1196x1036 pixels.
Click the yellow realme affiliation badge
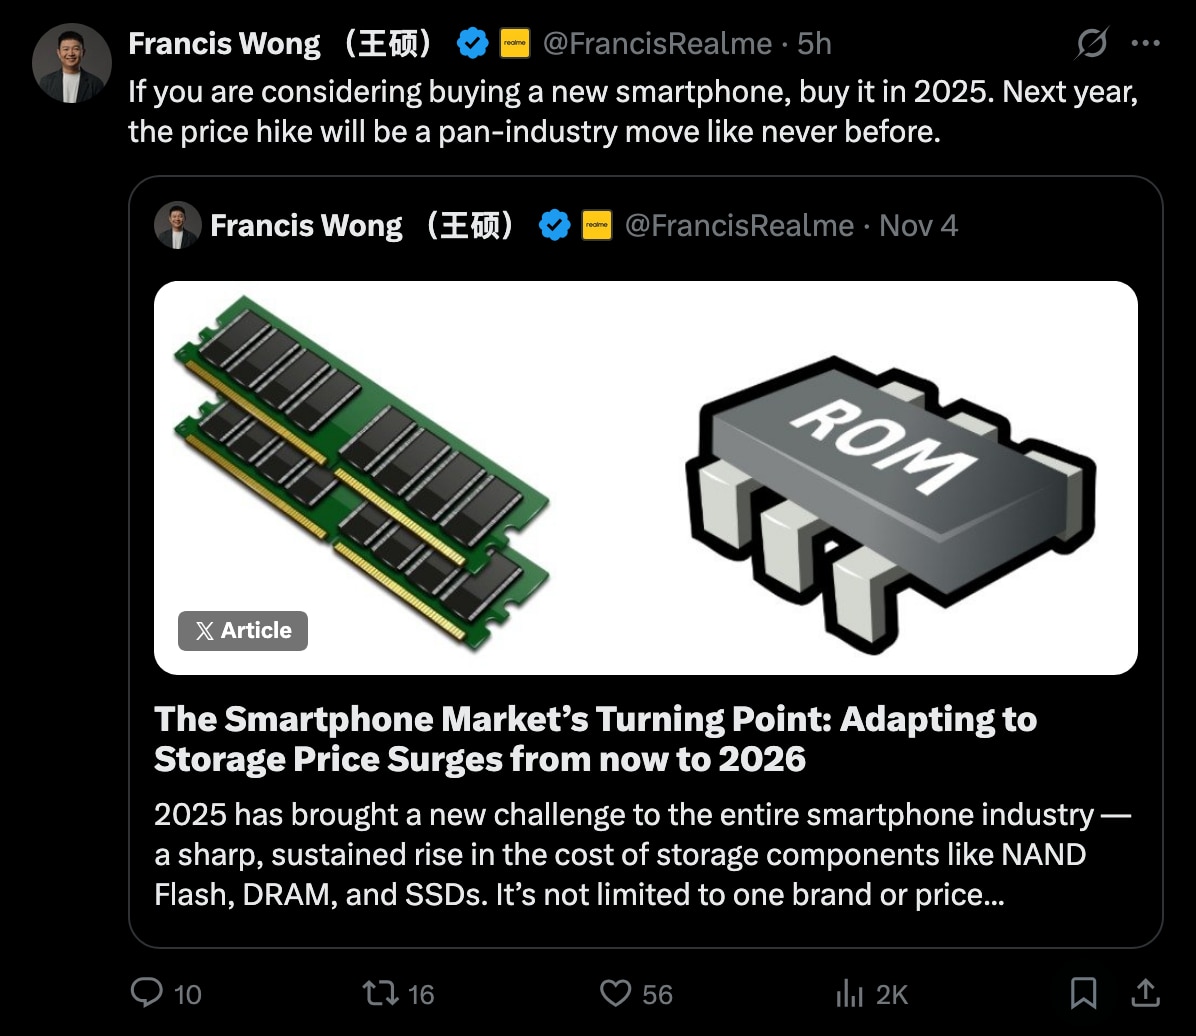point(514,43)
